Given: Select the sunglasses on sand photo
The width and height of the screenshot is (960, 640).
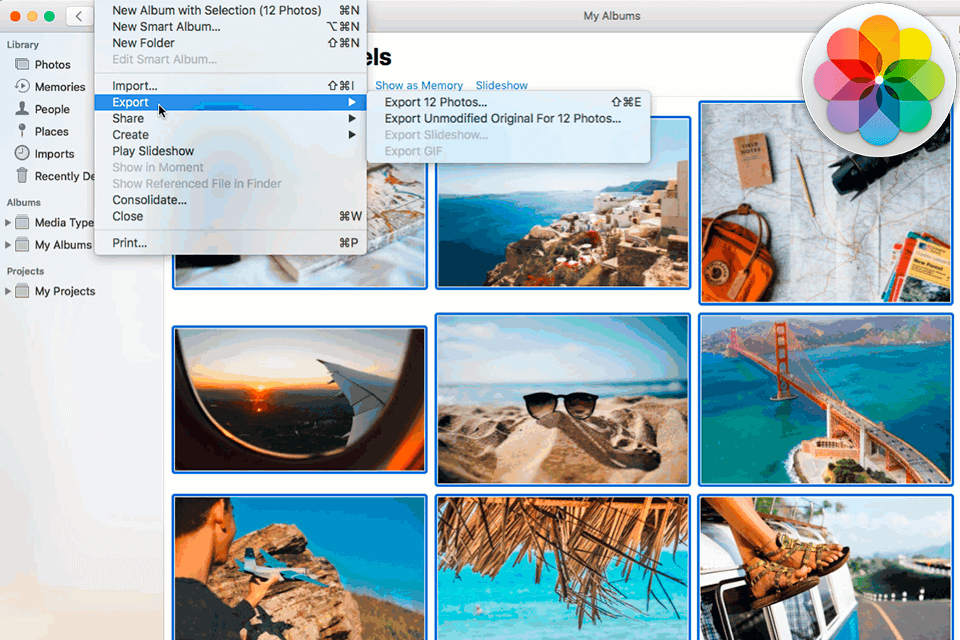Looking at the screenshot, I should click(x=563, y=399).
